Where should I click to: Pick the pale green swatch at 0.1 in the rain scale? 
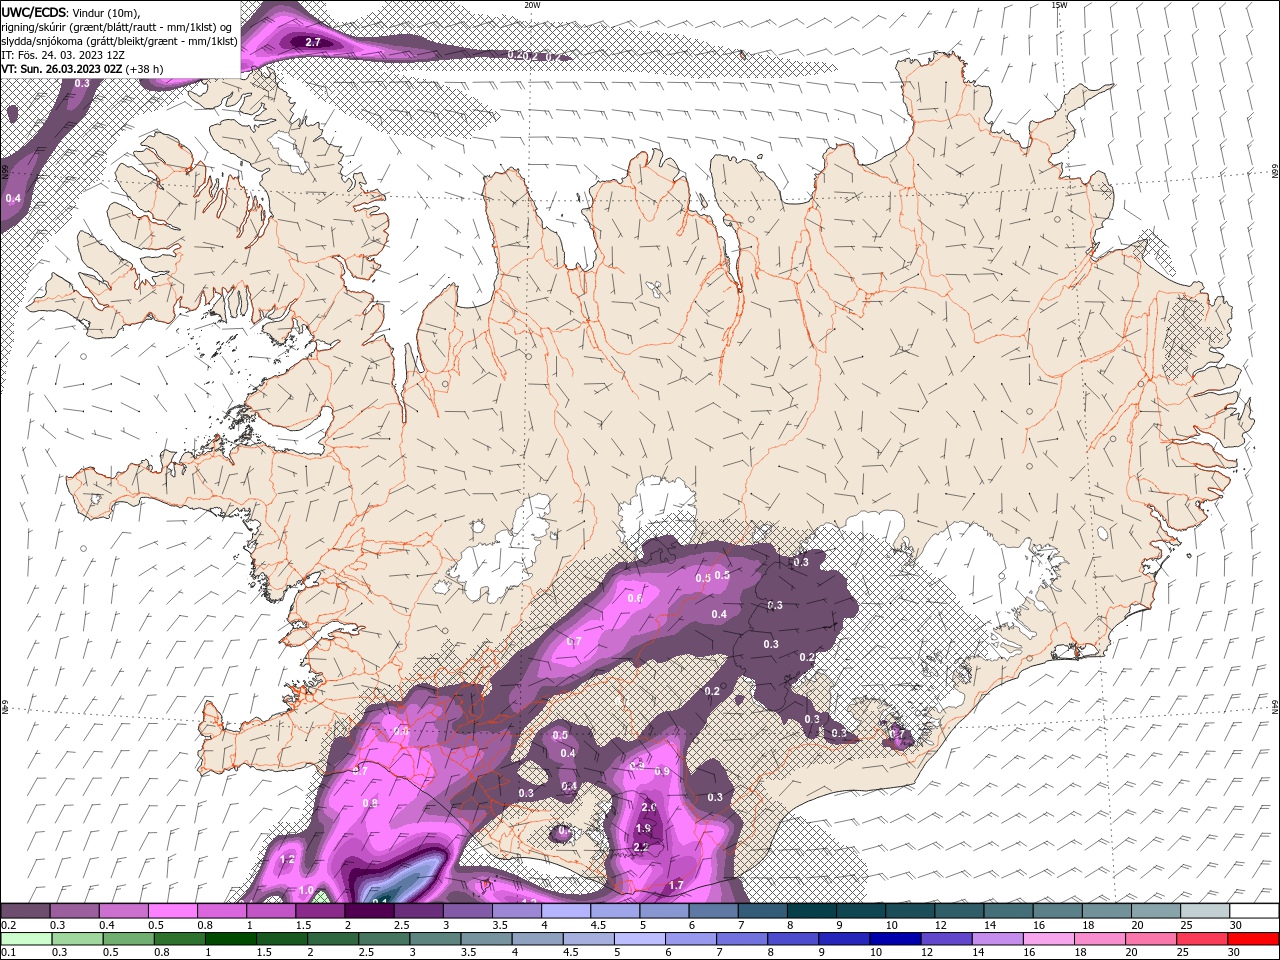(x=26, y=939)
